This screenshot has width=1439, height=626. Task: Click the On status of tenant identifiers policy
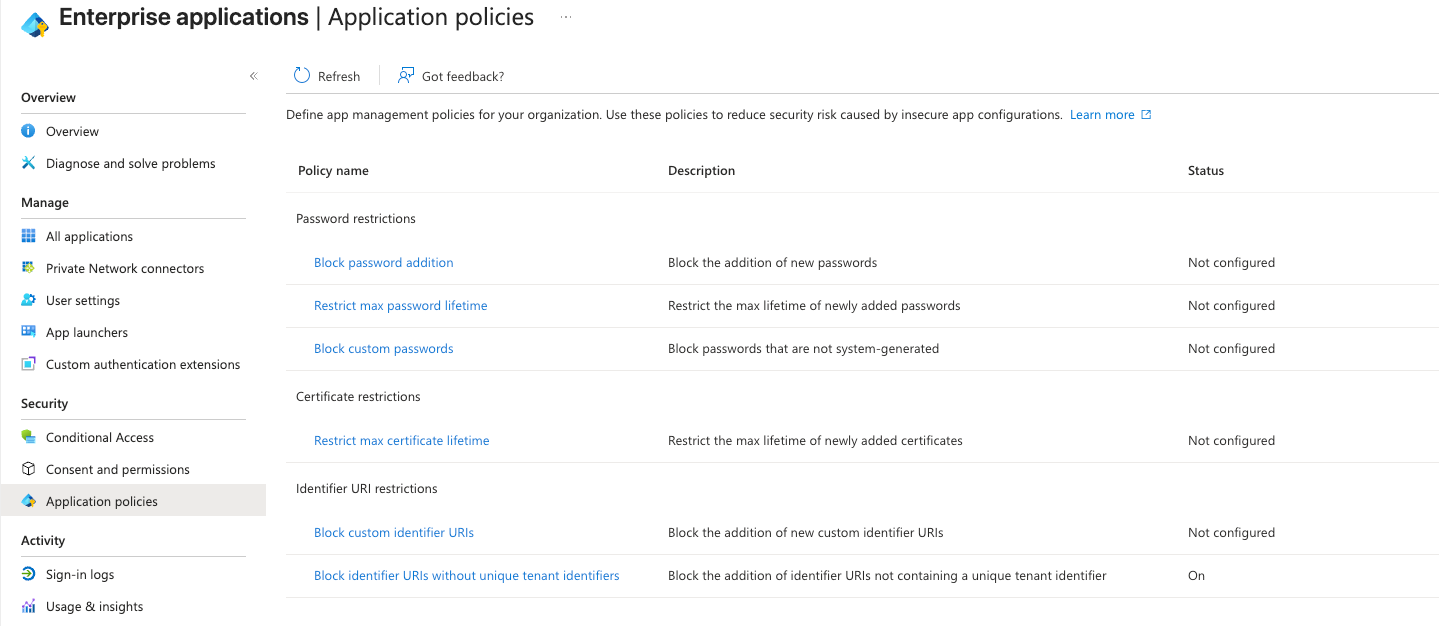pos(1196,576)
